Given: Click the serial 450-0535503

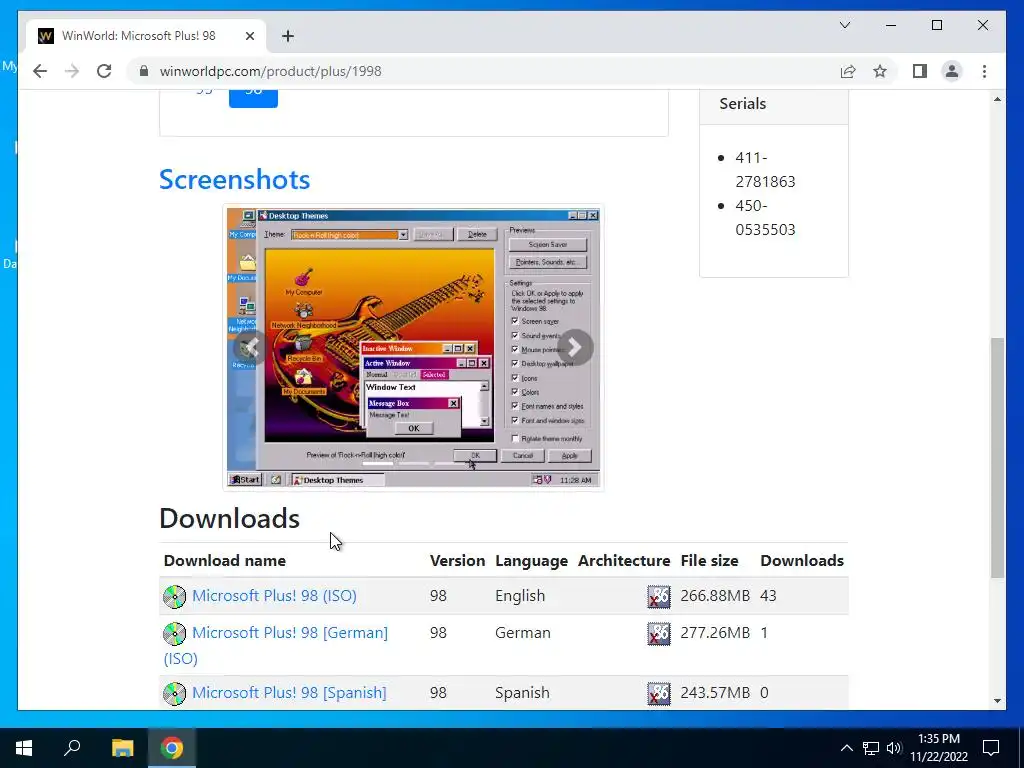Looking at the screenshot, I should coord(765,217).
